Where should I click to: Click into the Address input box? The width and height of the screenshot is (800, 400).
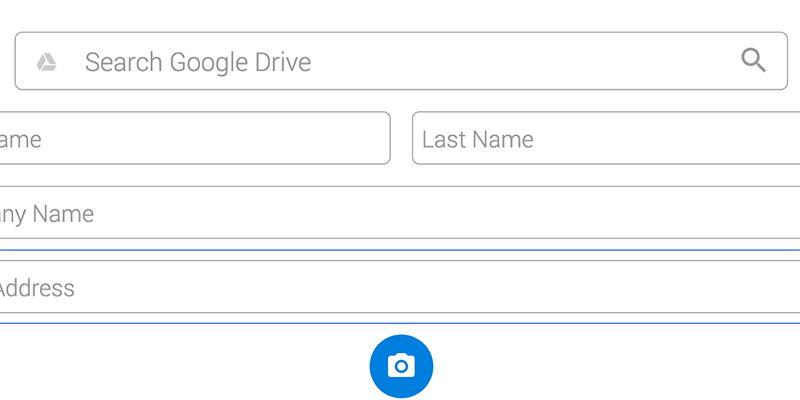(x=400, y=287)
